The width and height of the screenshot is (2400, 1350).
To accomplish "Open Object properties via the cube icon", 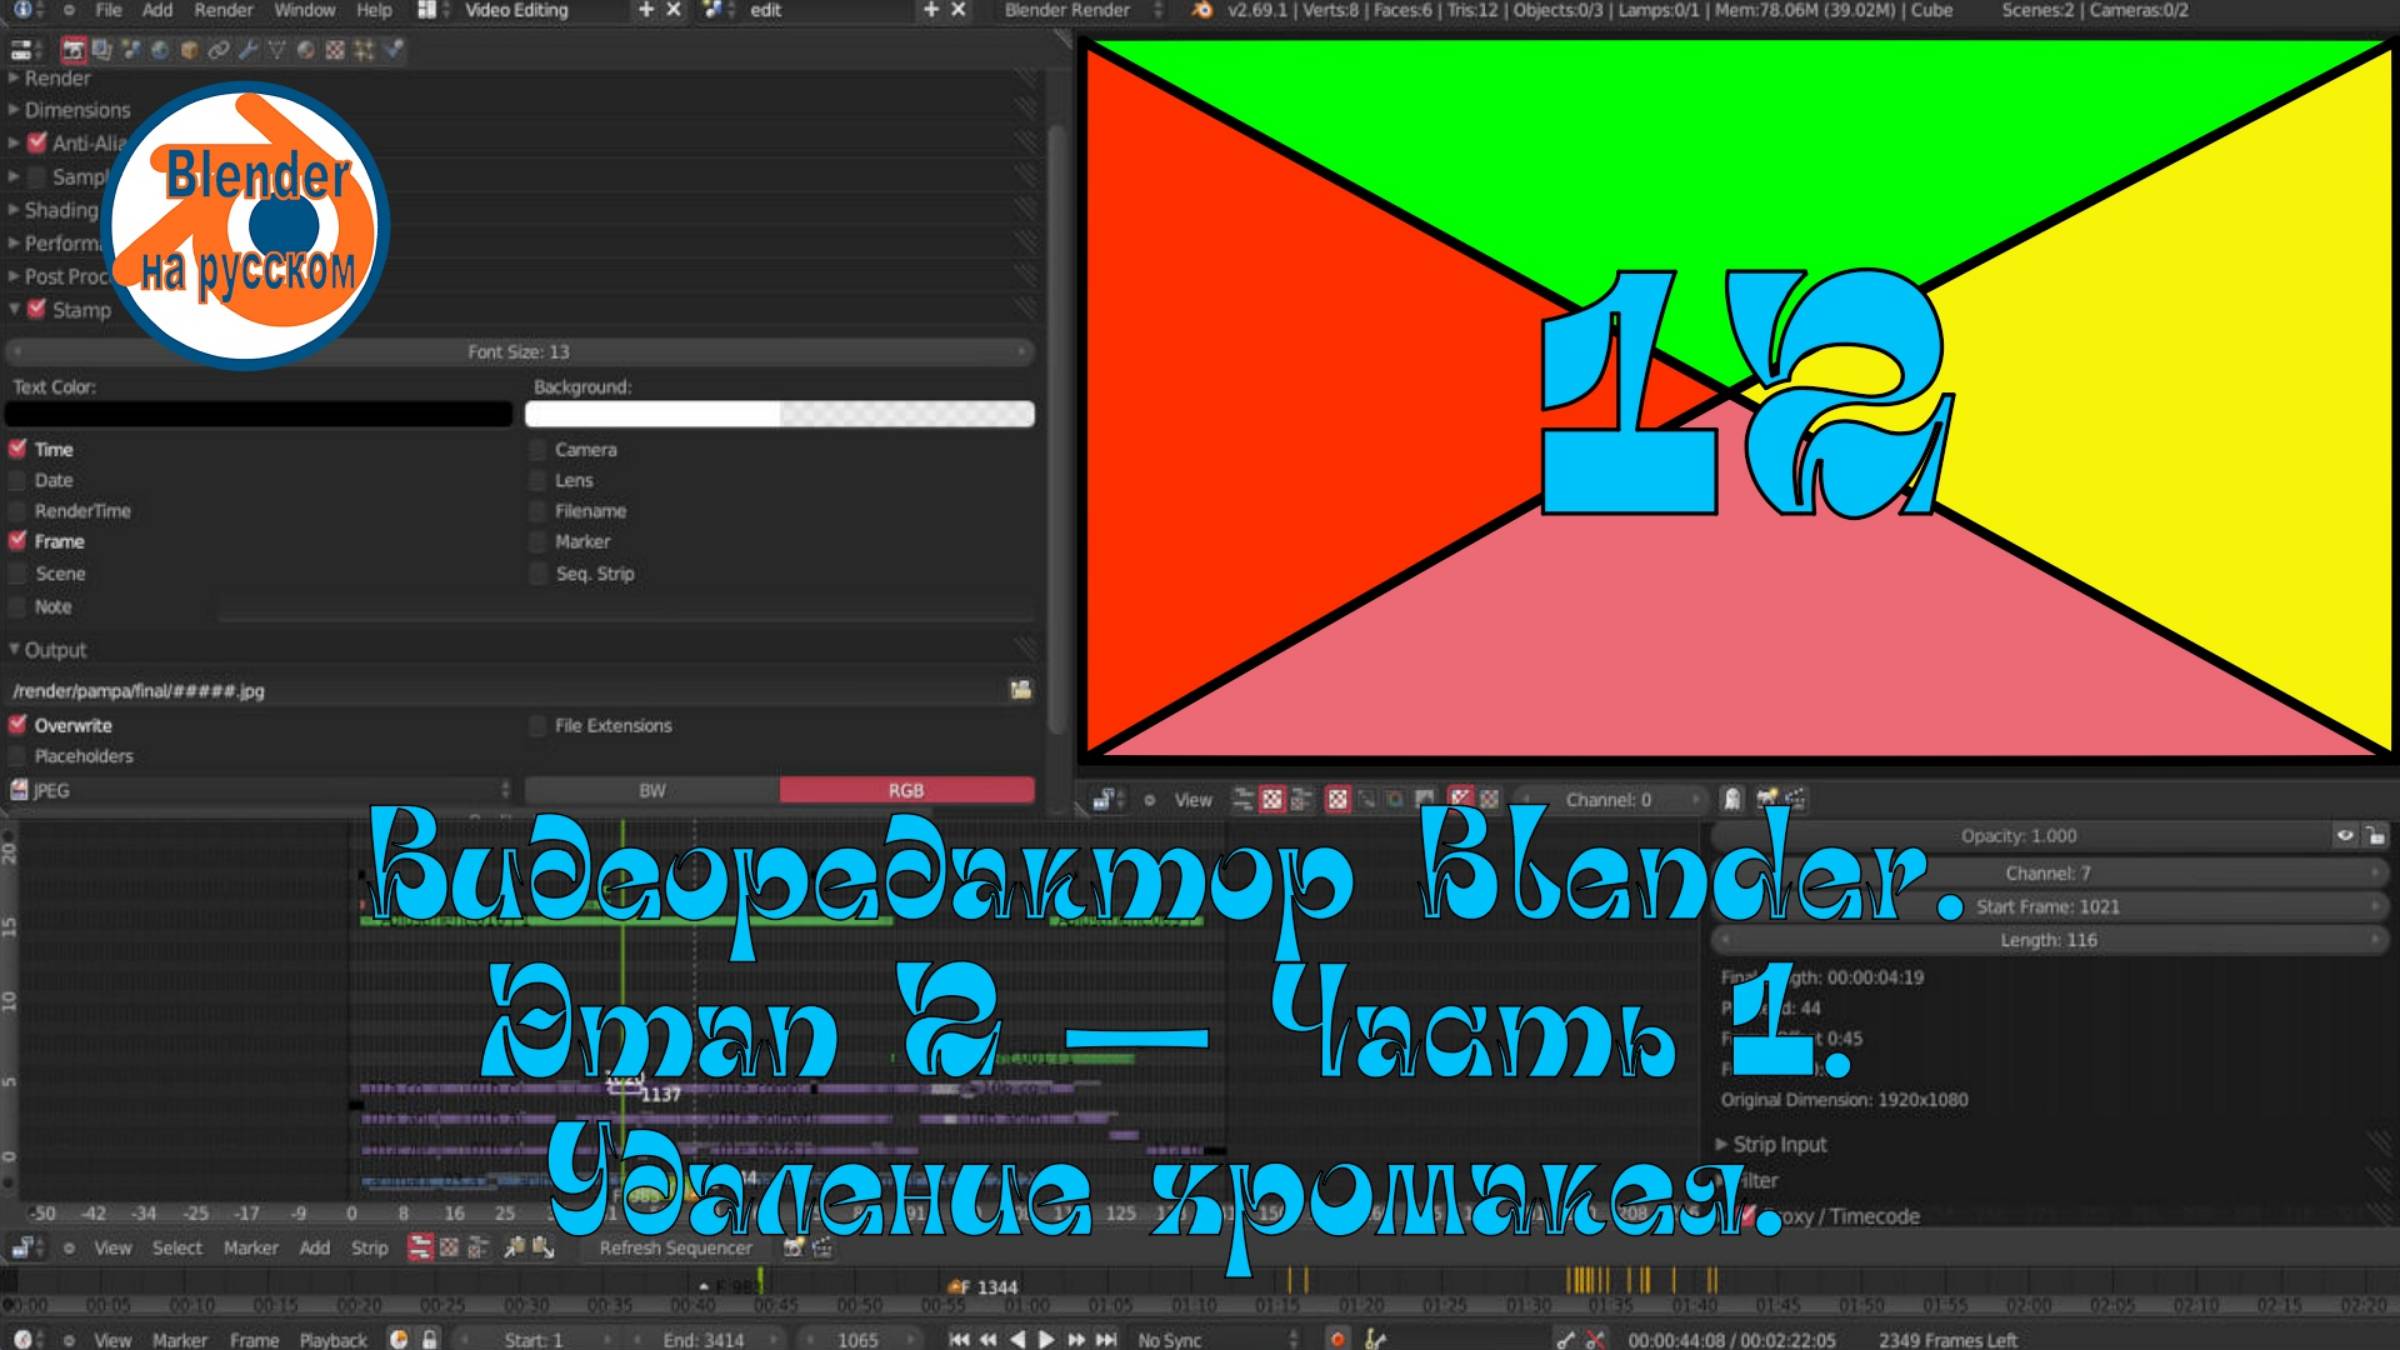I will click(x=188, y=48).
